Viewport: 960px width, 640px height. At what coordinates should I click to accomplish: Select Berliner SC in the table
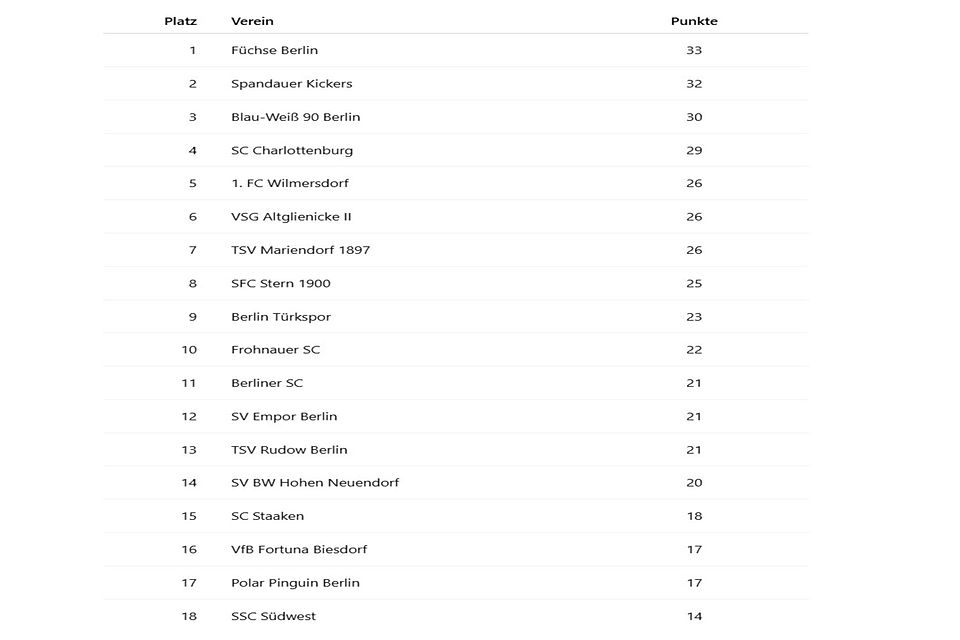point(267,383)
